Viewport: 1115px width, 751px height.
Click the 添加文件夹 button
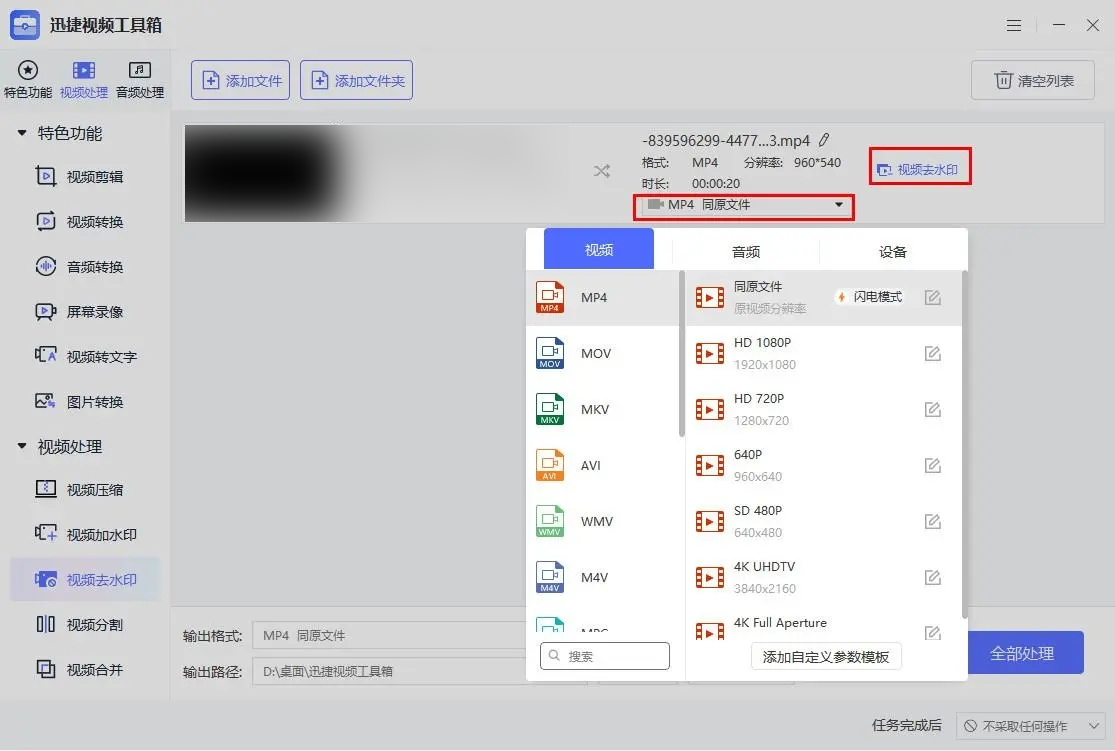tap(356, 80)
